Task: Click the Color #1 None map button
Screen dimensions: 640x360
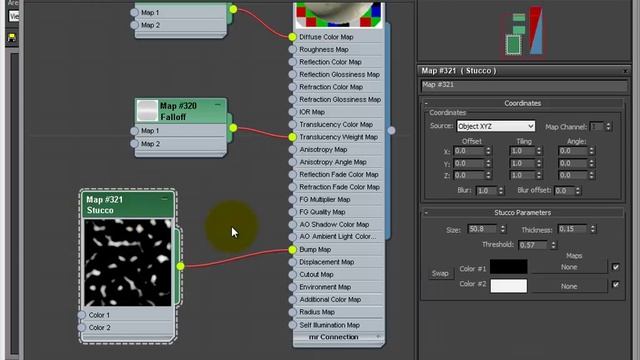Action: coord(569,267)
